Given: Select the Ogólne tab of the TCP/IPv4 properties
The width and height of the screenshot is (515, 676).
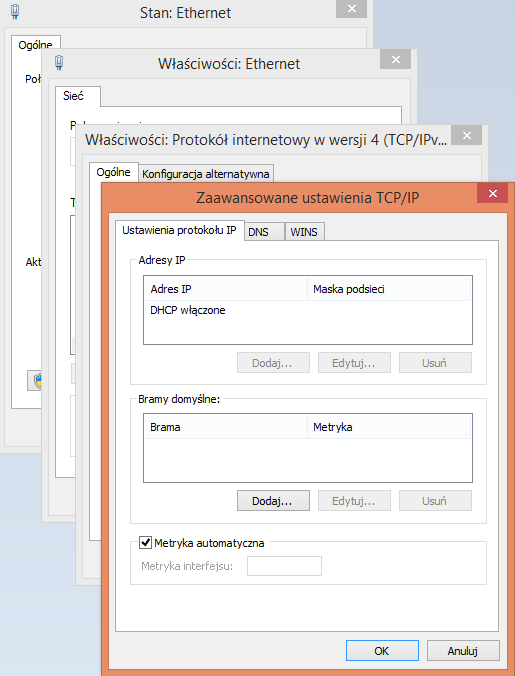Looking at the screenshot, I should pyautogui.click(x=113, y=172).
